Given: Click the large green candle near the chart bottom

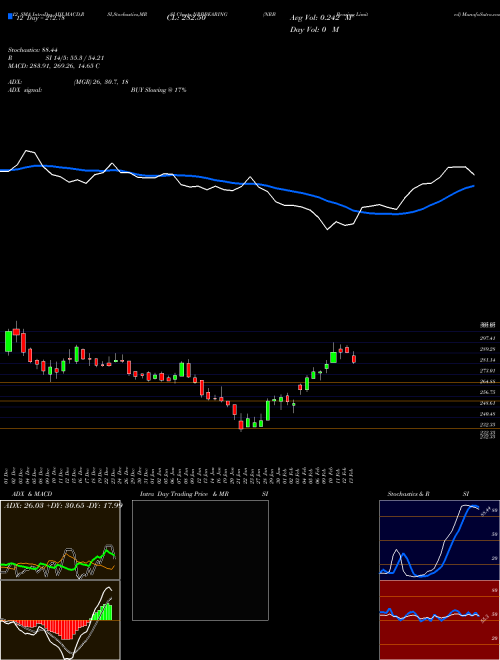Looking at the screenshot, I should point(268,410).
